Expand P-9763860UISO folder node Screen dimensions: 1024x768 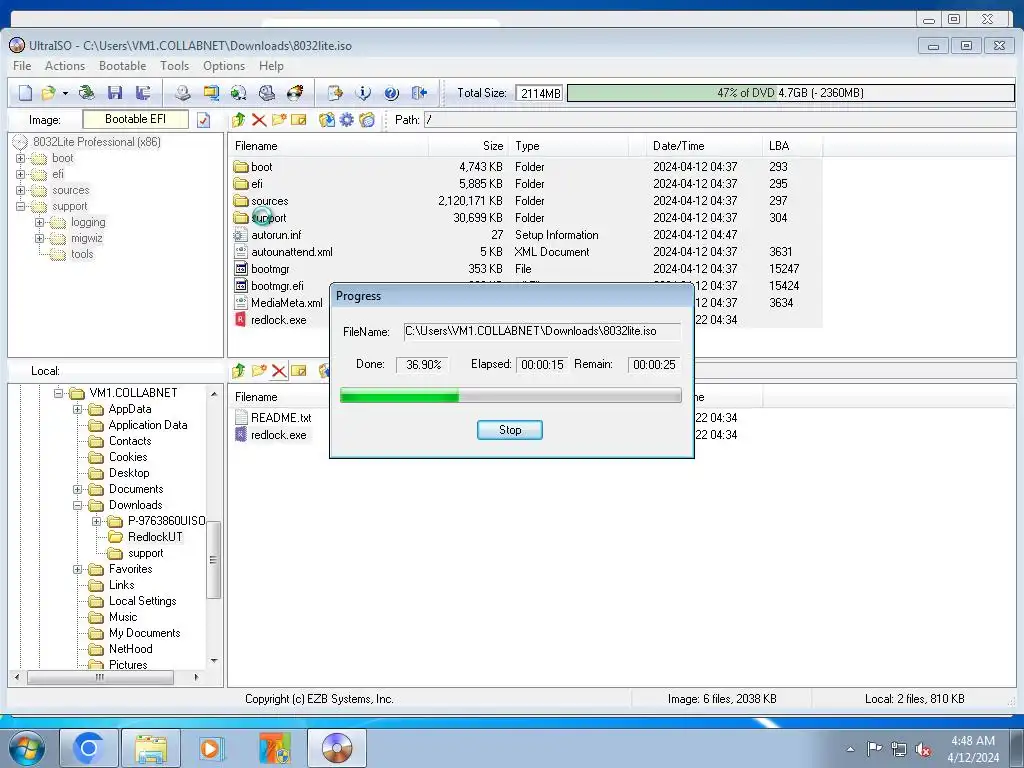click(97, 521)
